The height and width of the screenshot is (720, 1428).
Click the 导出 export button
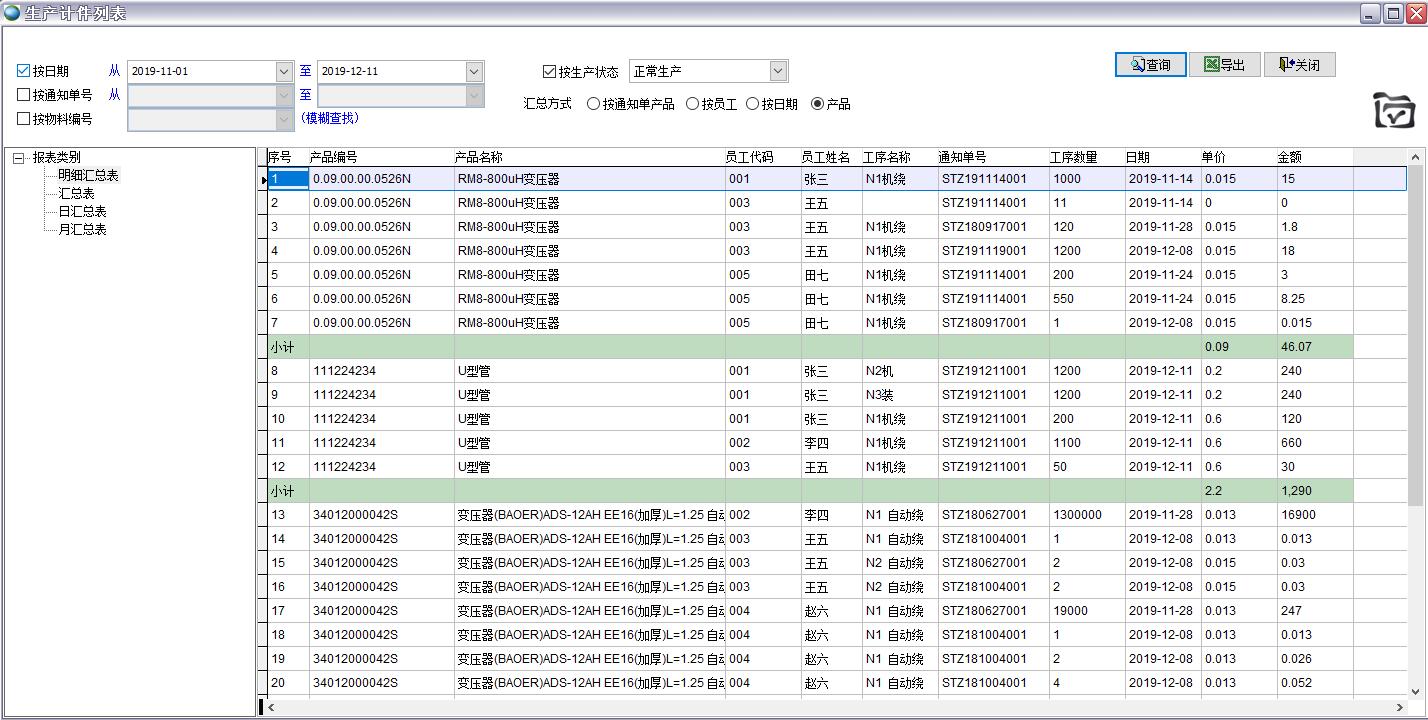click(x=1224, y=65)
